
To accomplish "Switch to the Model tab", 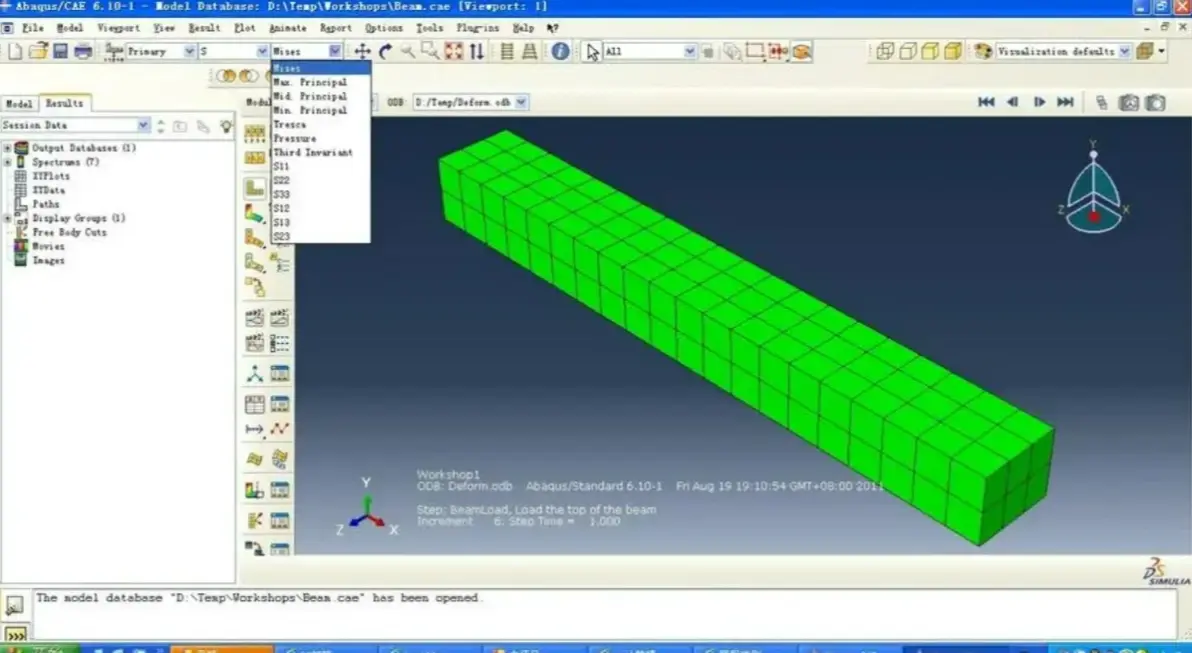I will [19, 103].
